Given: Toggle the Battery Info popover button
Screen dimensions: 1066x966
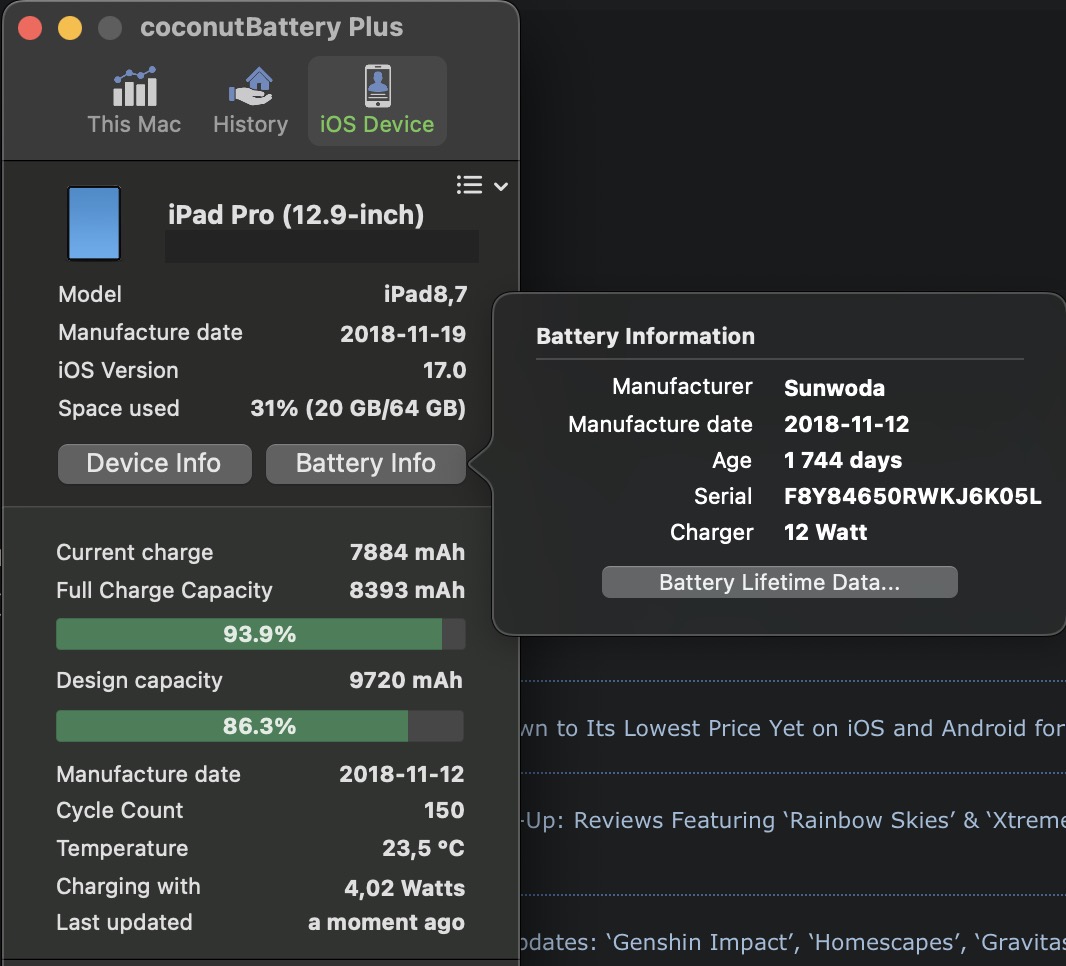Looking at the screenshot, I should tap(366, 464).
